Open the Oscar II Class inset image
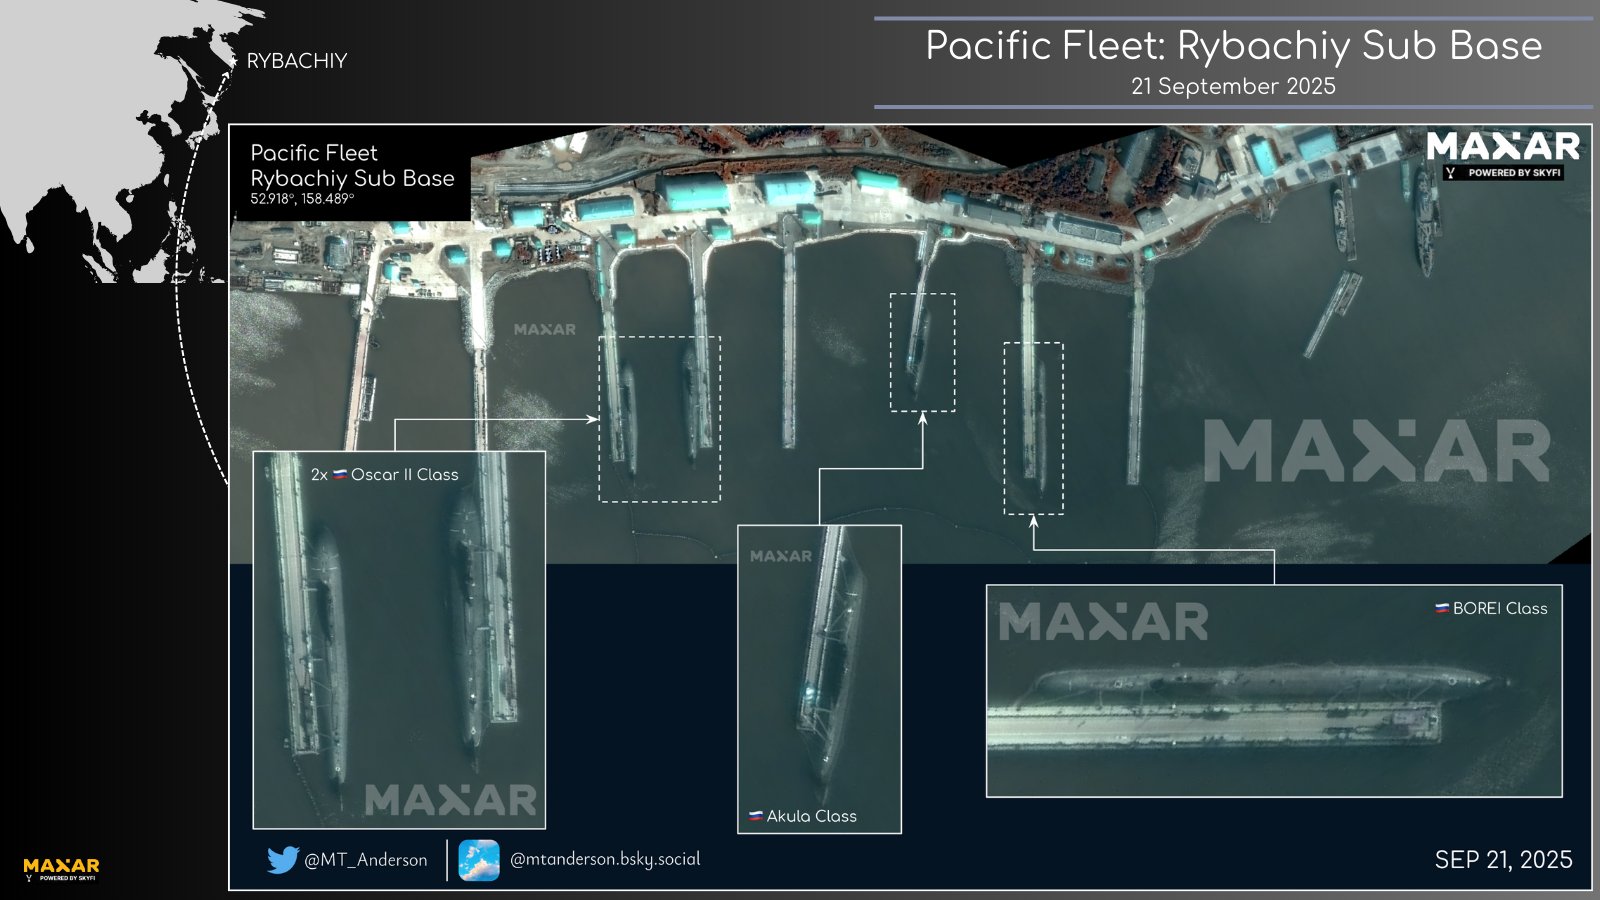The width and height of the screenshot is (1600, 900). 399,640
